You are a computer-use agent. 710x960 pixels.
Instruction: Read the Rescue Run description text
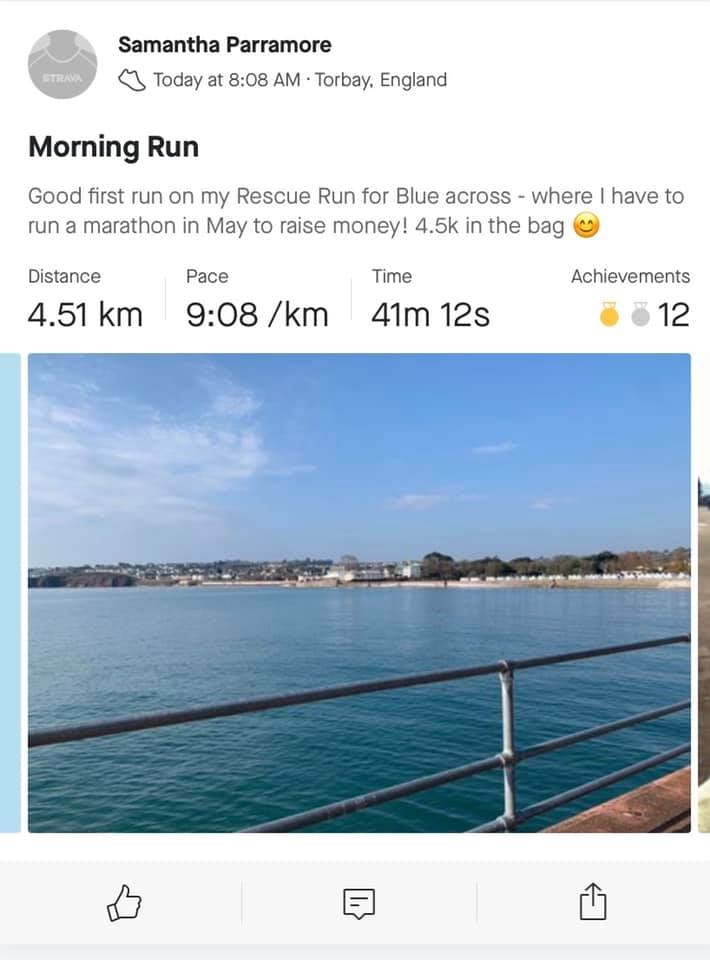(356, 211)
